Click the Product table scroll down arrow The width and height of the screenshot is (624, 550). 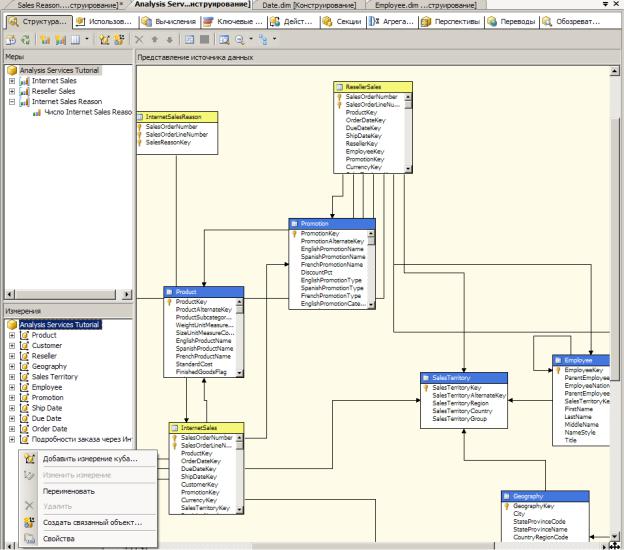click(240, 373)
